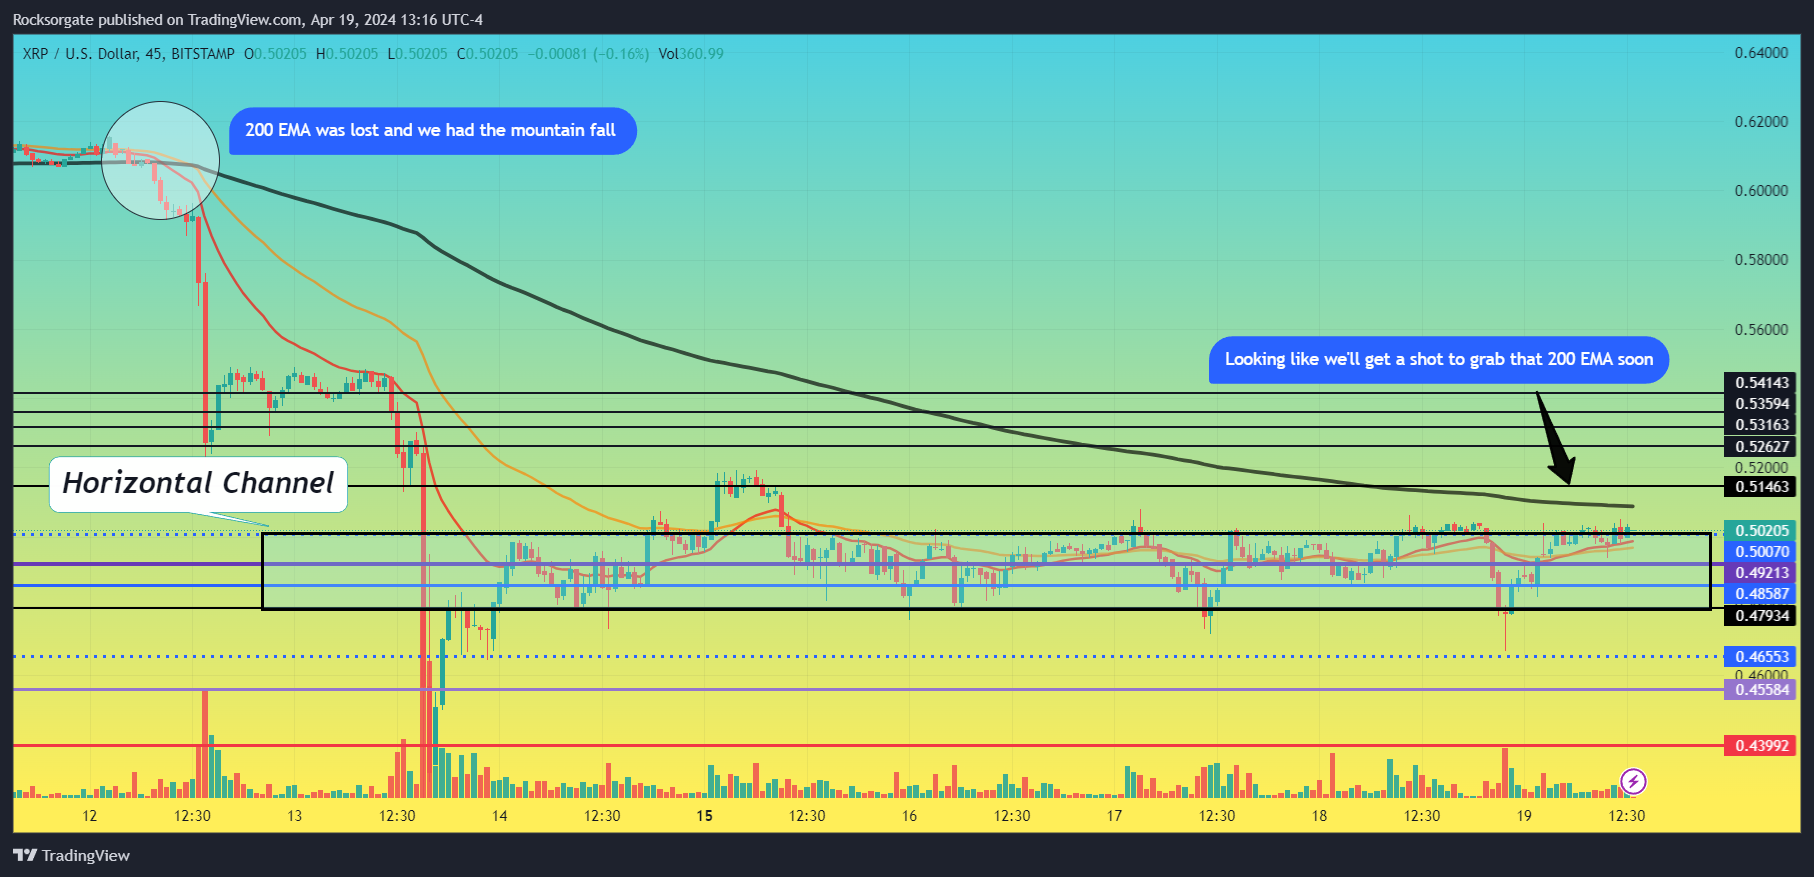The width and height of the screenshot is (1814, 877).
Task: Click the circle highlighting the 200 EMA loss
Action: tap(160, 160)
